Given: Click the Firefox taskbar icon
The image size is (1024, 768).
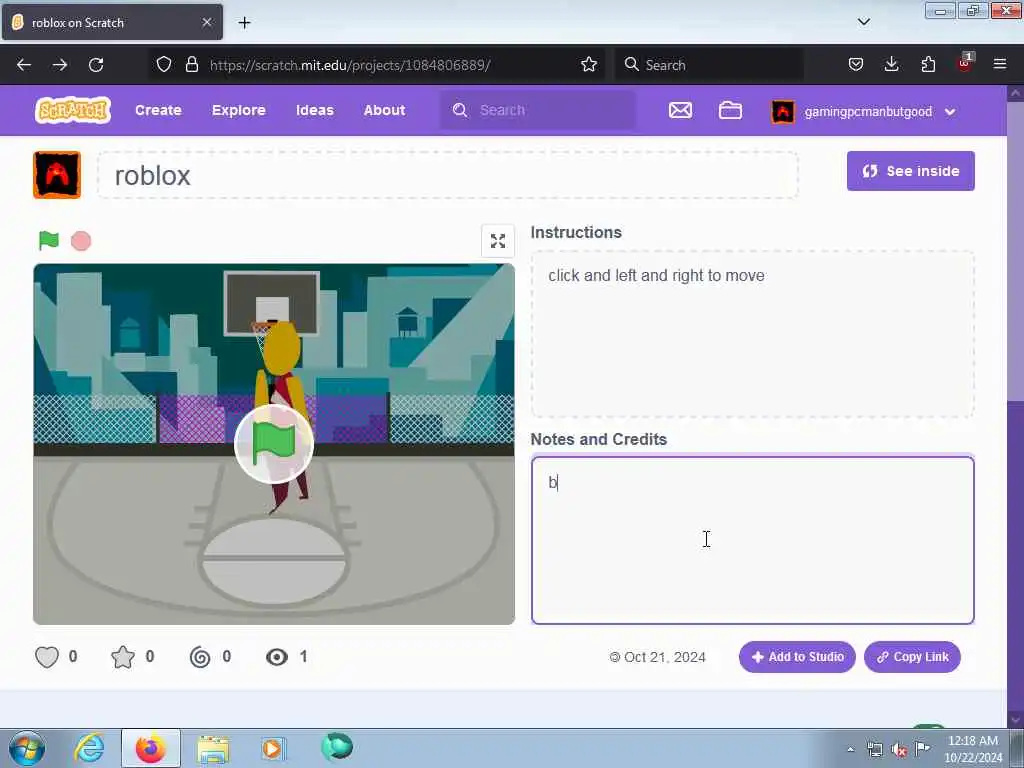Looking at the screenshot, I should [x=151, y=748].
